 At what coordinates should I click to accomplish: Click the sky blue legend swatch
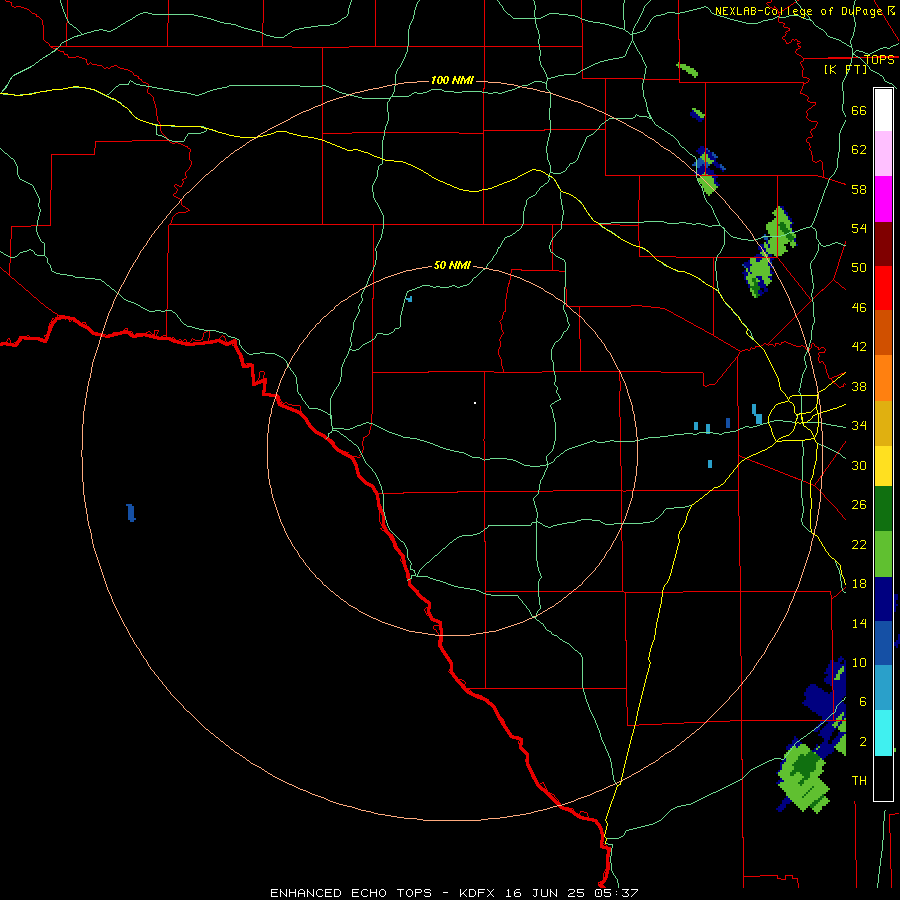tap(883, 688)
